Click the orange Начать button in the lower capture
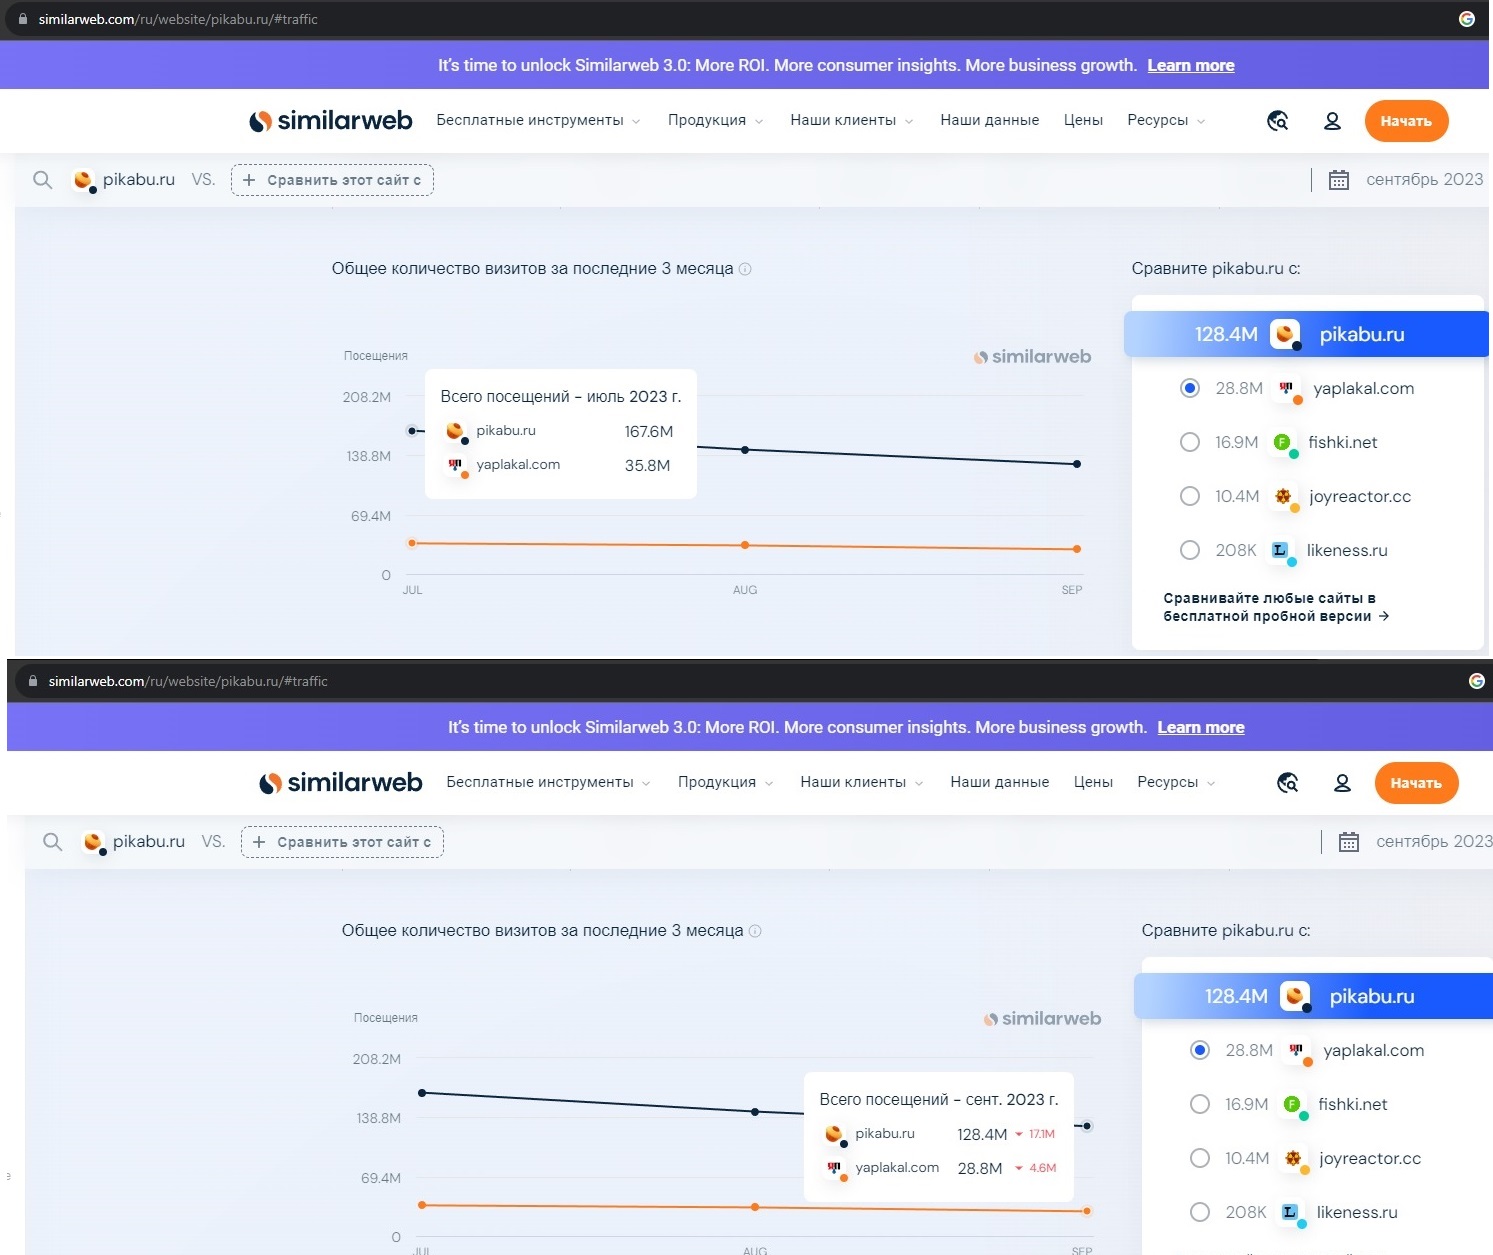Screen dimensions: 1493x1255 pos(1416,783)
